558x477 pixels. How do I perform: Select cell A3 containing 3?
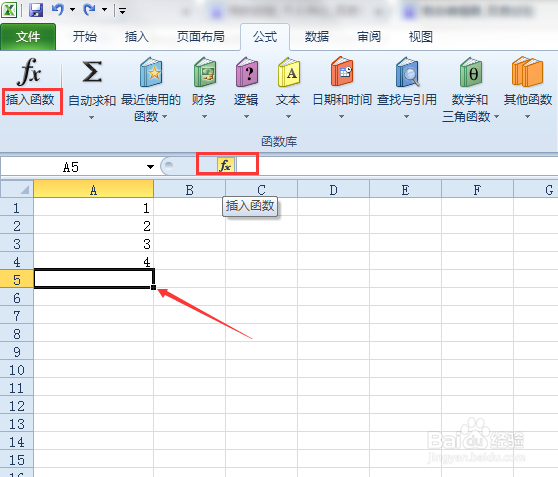(x=94, y=243)
